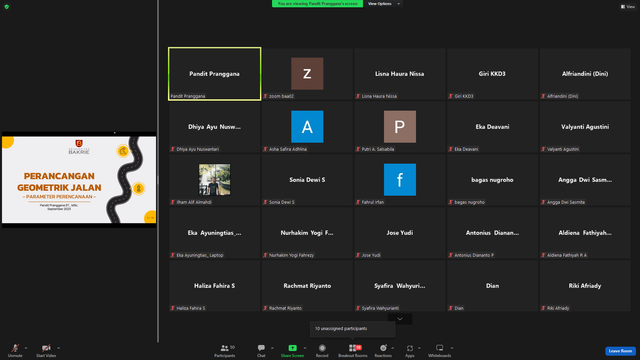Start recording with the Record button
The height and width of the screenshot is (360, 640).
coord(322,350)
